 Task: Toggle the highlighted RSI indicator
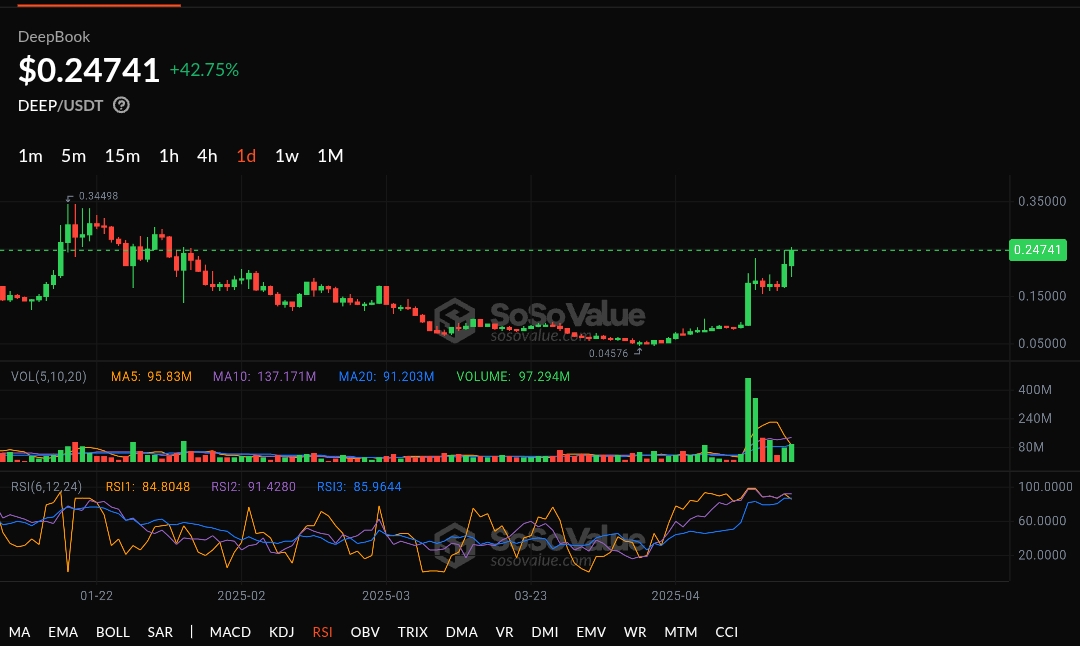322,632
